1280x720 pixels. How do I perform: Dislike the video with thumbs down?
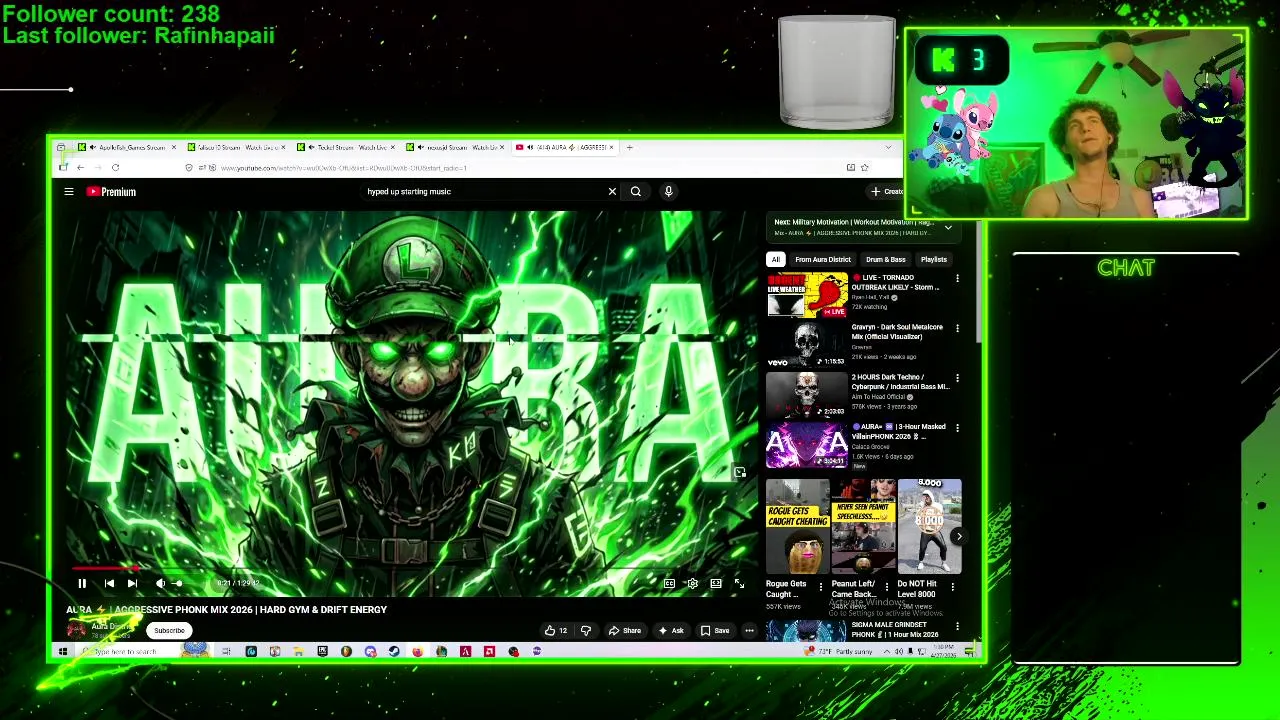586,631
